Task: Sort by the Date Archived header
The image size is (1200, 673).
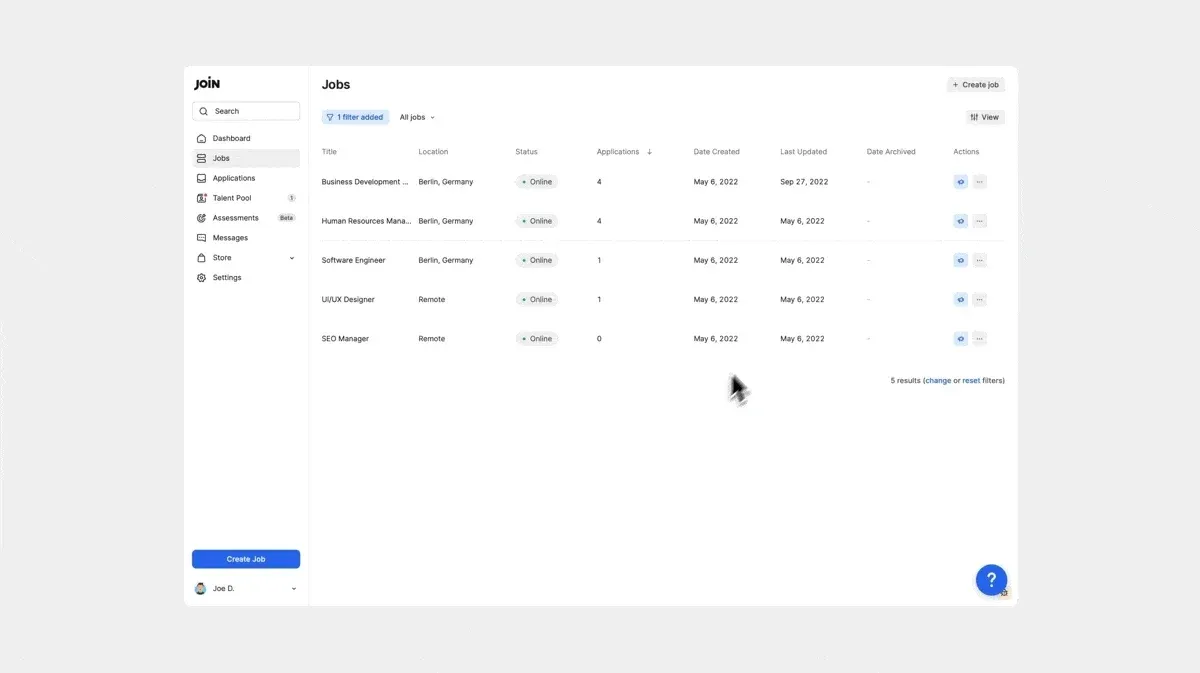Action: 891,152
